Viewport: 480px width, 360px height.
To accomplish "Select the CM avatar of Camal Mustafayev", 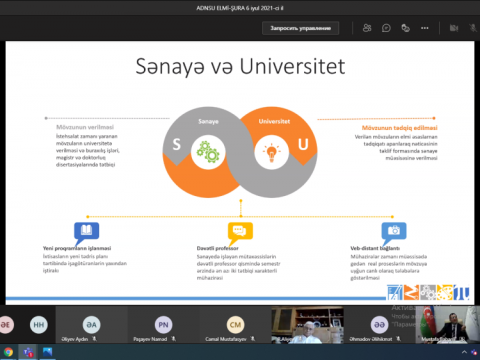I will [x=235, y=324].
